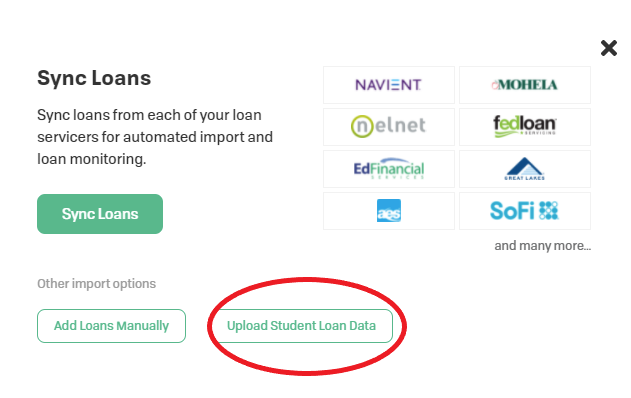Click the Sync Loans heading title

click(x=94, y=78)
